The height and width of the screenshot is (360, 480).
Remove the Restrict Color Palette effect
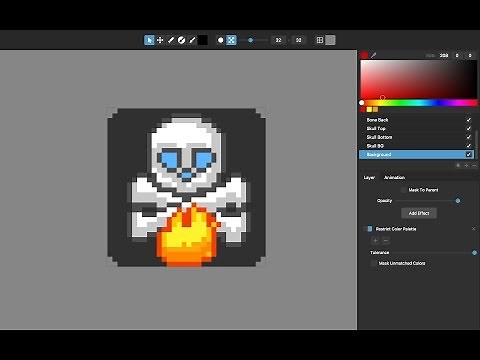[x=474, y=229]
